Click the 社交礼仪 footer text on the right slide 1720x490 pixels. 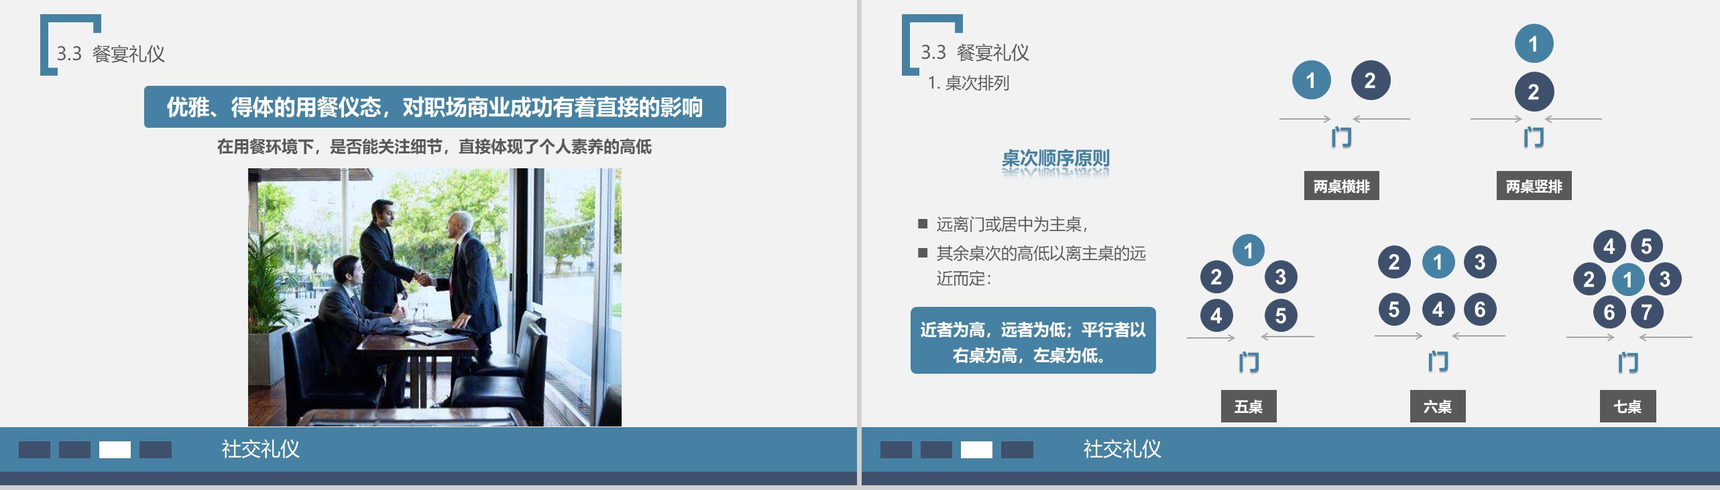point(1122,449)
